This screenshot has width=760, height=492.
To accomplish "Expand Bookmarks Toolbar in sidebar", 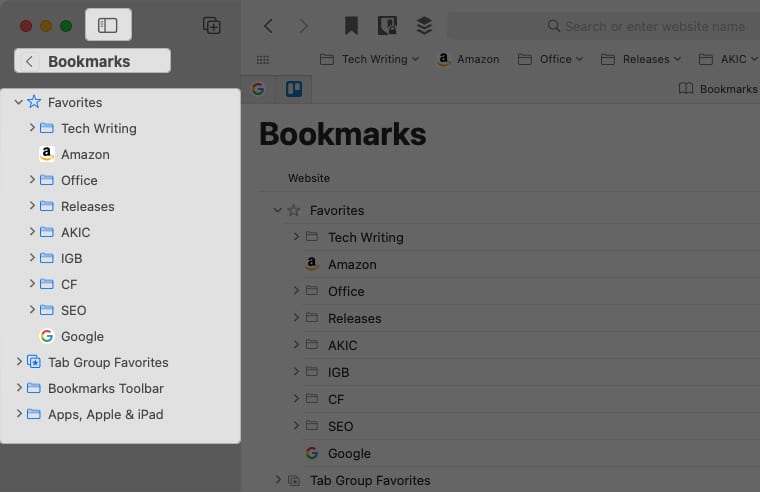I will click(19, 388).
